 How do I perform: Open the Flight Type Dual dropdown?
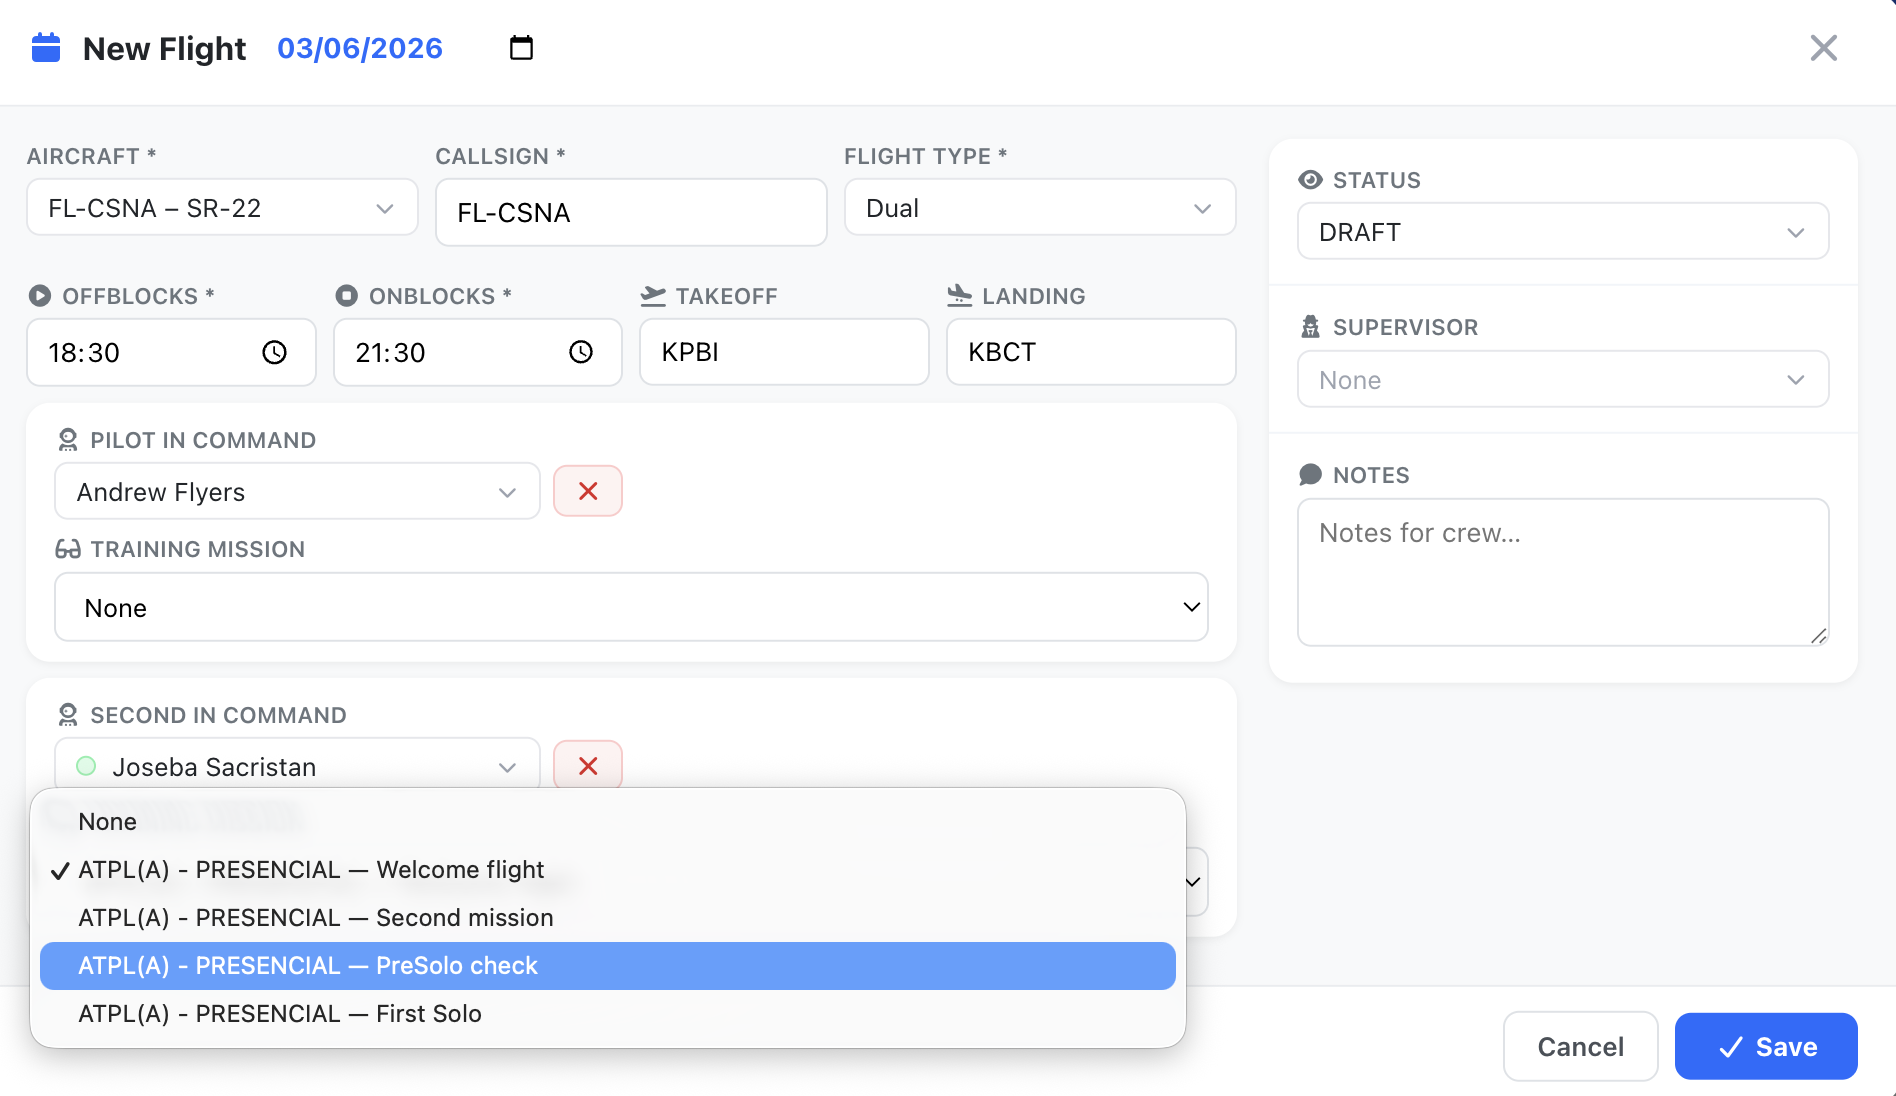[x=1040, y=208]
